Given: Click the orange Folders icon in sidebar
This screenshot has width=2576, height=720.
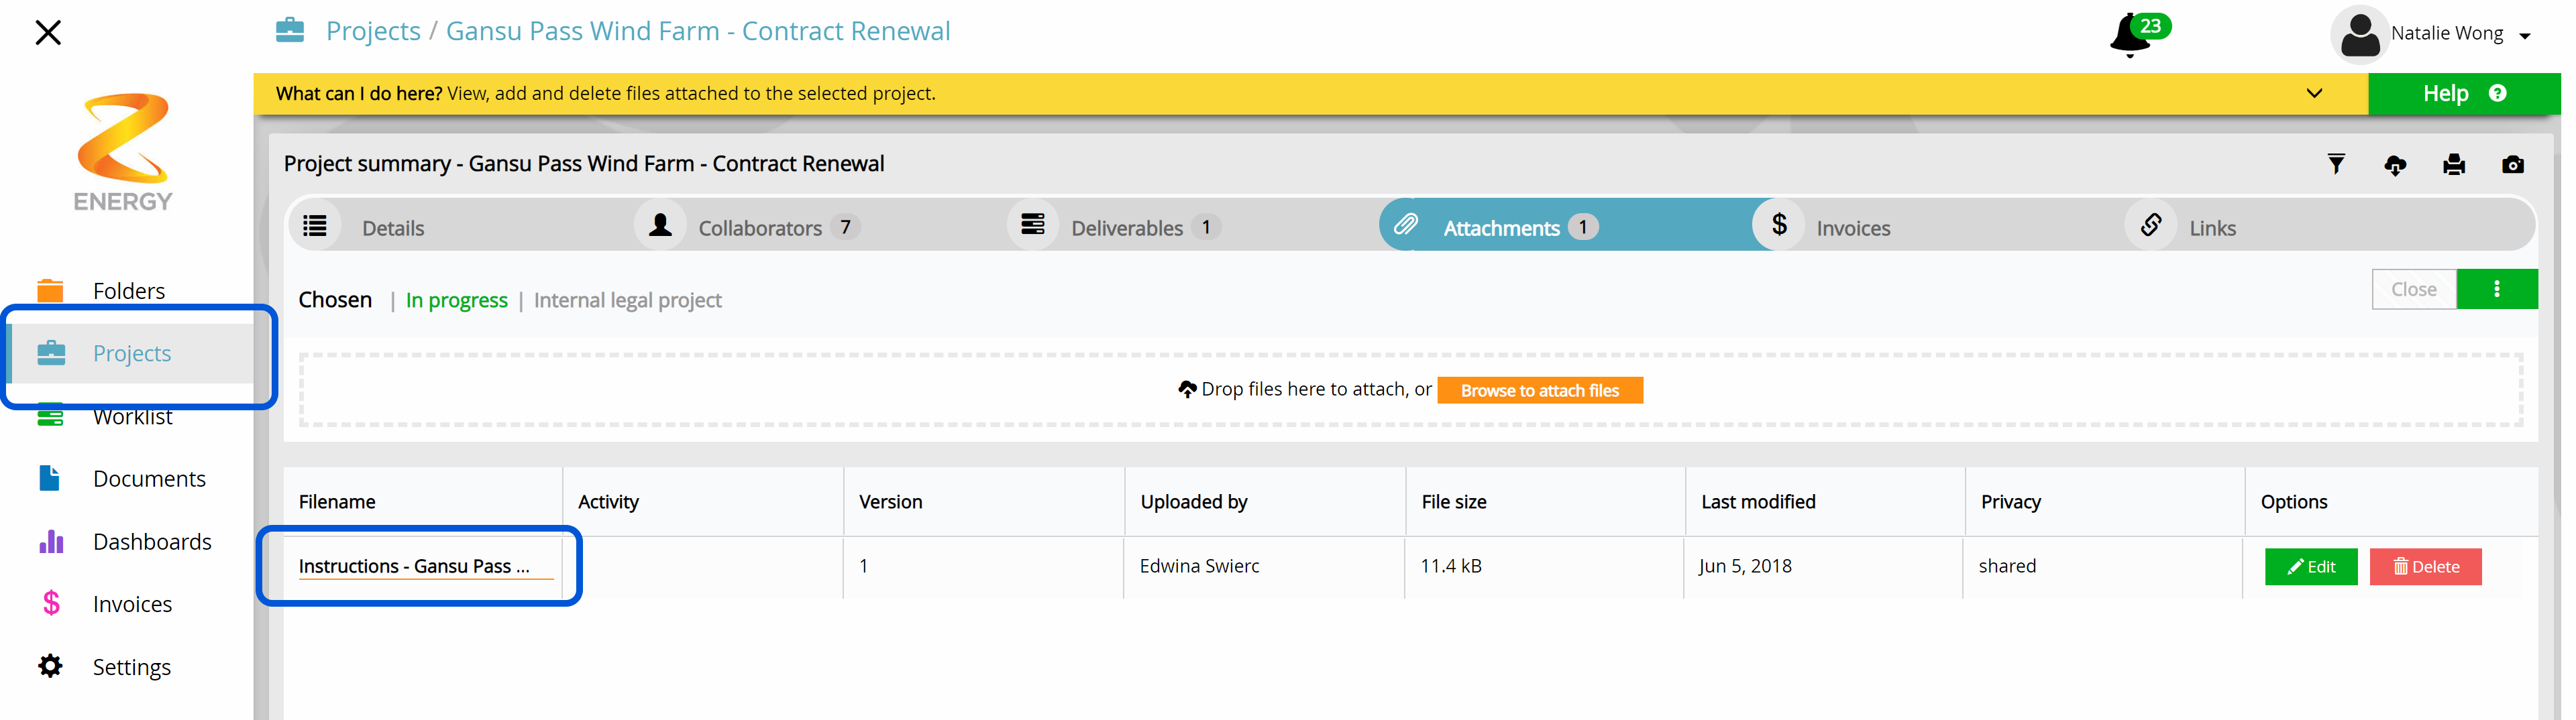Looking at the screenshot, I should (x=50, y=291).
